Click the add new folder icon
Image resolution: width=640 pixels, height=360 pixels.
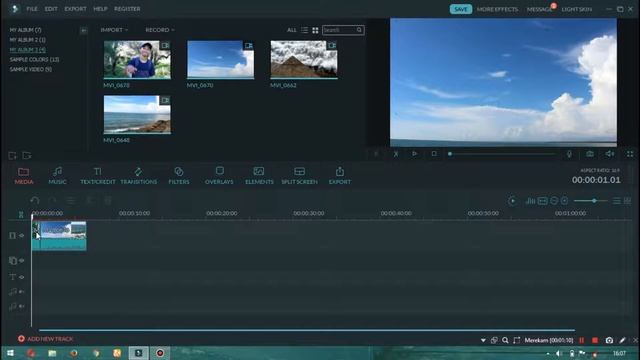(x=12, y=156)
